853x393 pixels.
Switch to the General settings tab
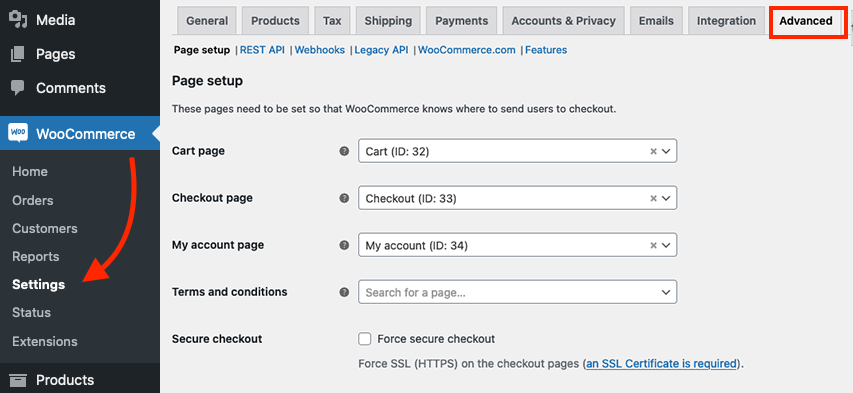[207, 21]
